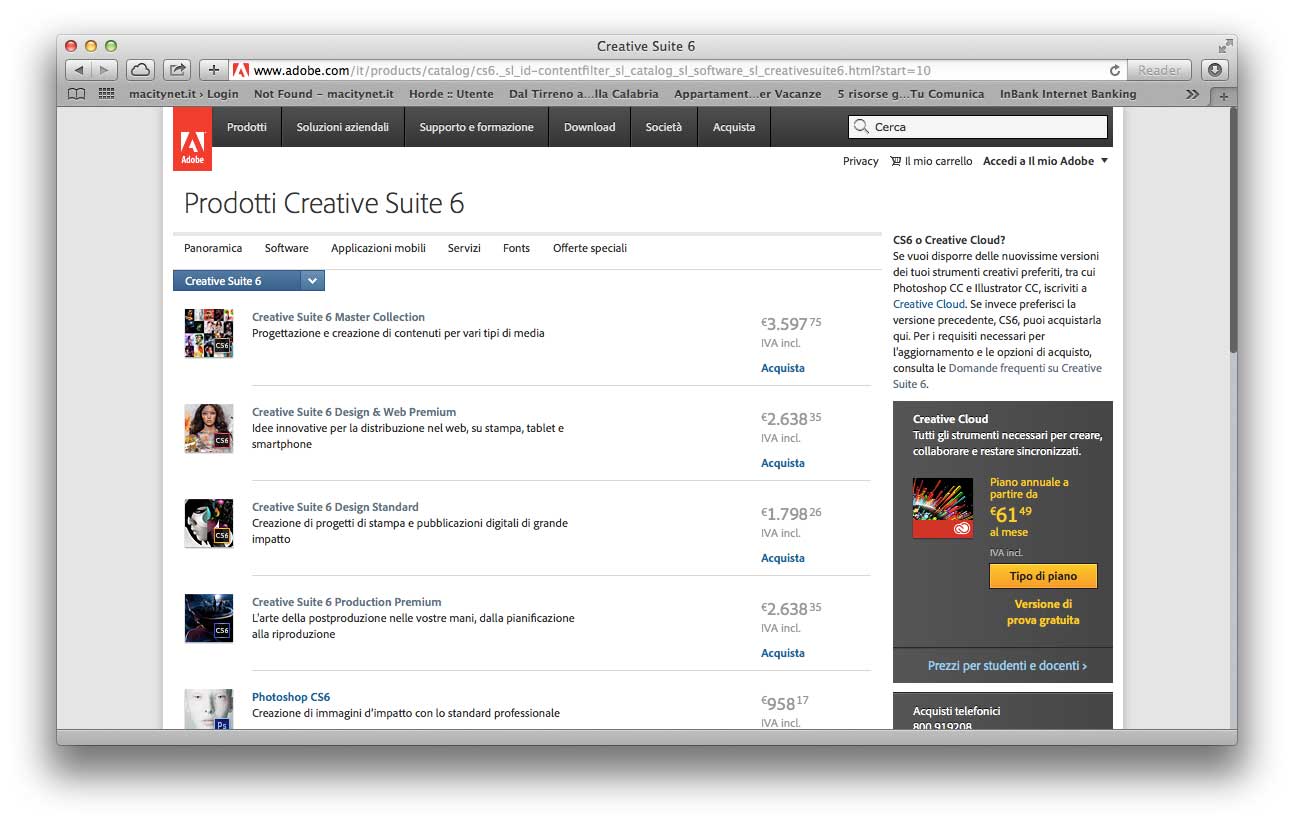
Task: Click the Adobe favicon in the address bar
Action: tap(240, 70)
